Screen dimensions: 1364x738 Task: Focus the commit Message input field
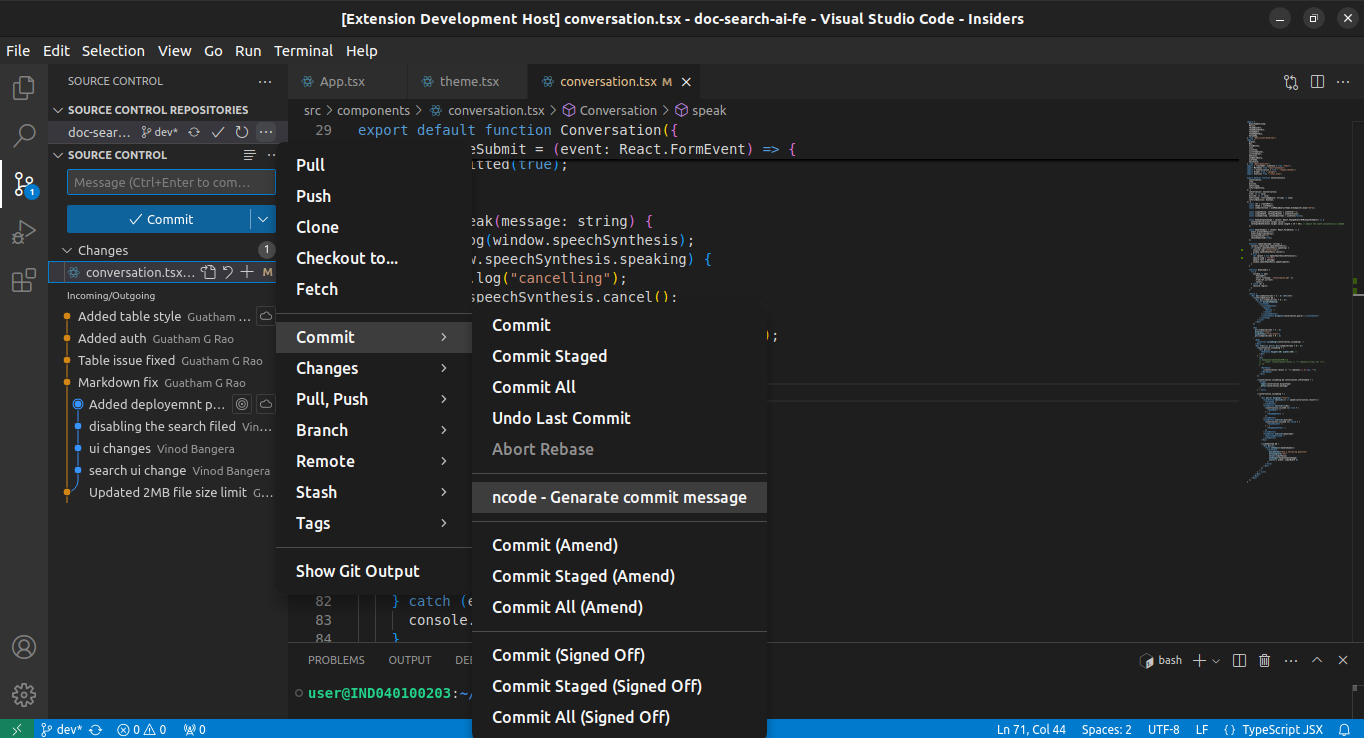[171, 182]
